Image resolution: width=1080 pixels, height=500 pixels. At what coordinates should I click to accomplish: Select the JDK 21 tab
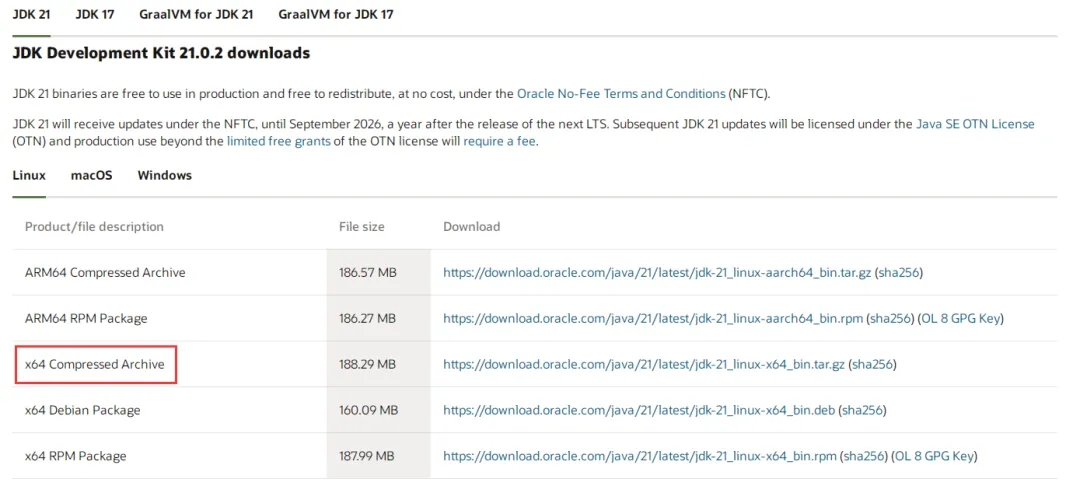pos(31,15)
